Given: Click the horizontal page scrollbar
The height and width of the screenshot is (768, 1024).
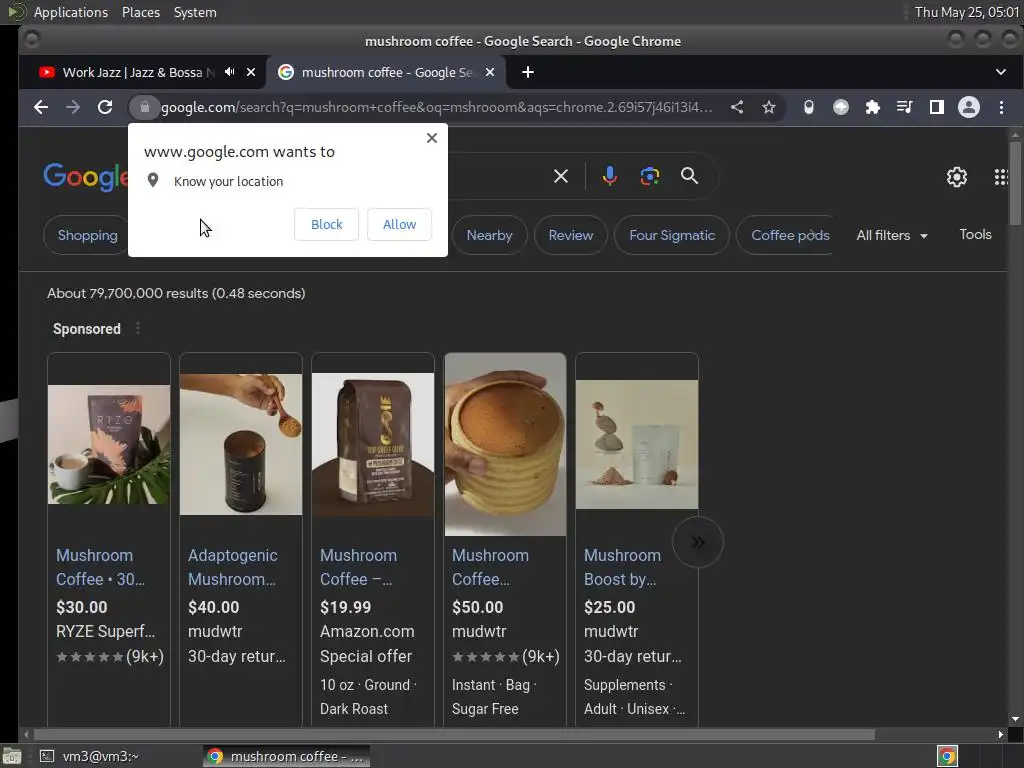Looking at the screenshot, I should 454,735.
